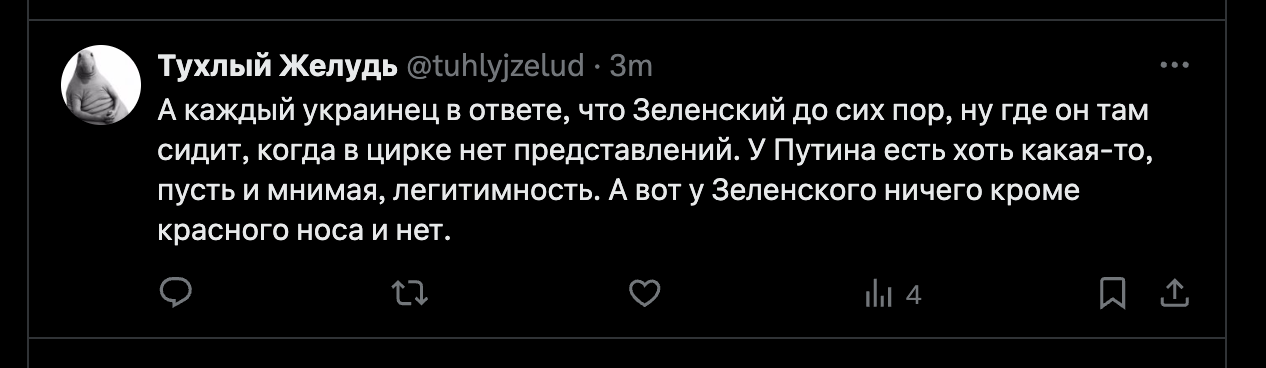Open the Тухлый Желудь profile avatar
Viewport: 1266px width, 368px height.
pyautogui.click(x=100, y=86)
